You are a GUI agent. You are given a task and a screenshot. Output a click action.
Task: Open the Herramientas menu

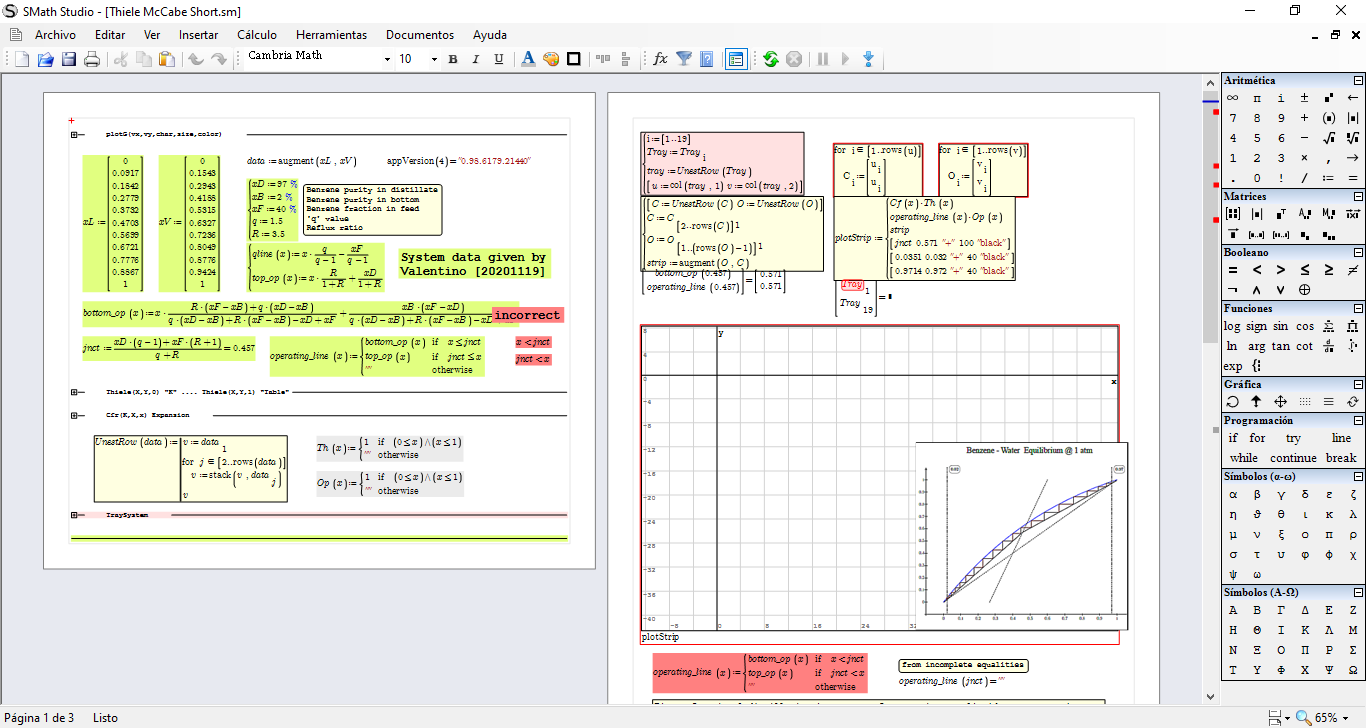click(x=331, y=34)
